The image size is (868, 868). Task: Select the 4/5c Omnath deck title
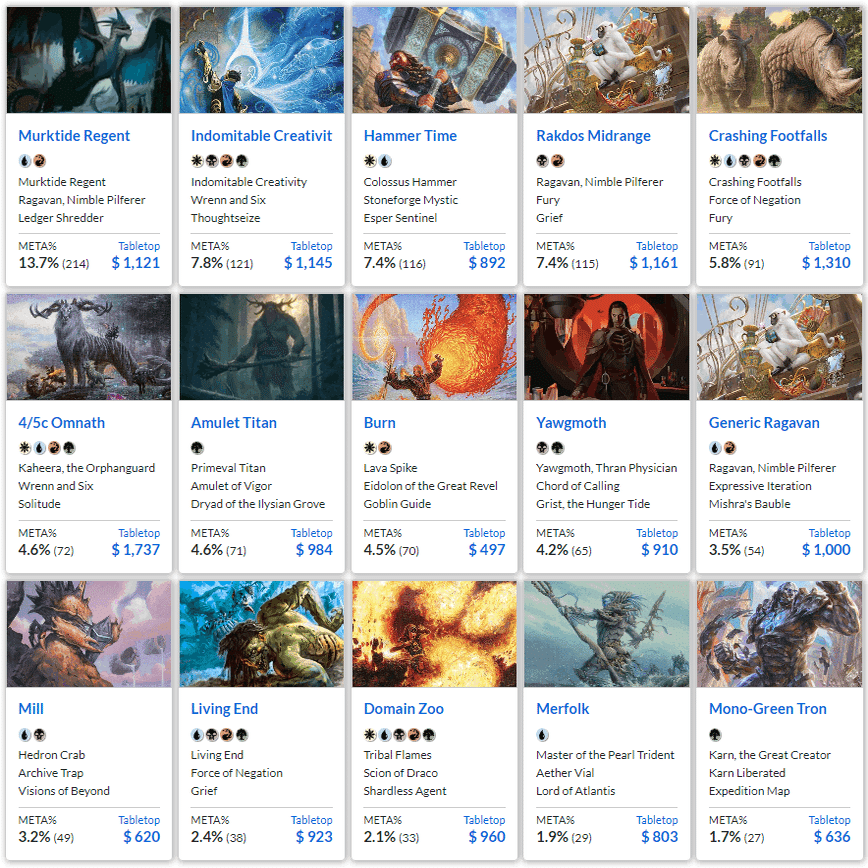61,422
